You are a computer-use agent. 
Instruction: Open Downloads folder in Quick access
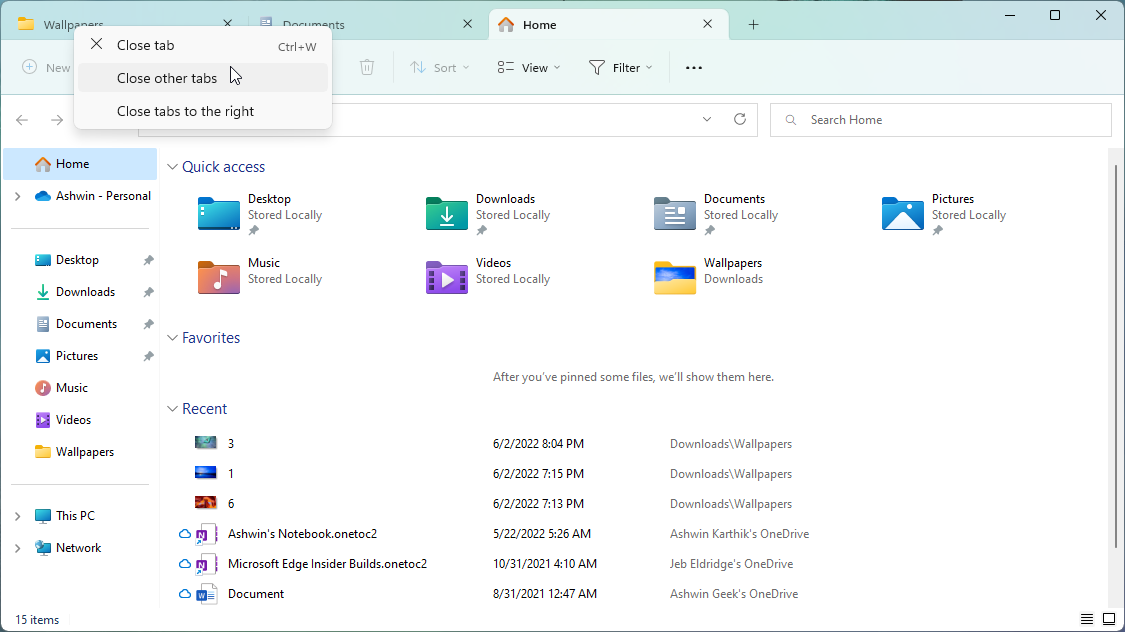tap(489, 213)
